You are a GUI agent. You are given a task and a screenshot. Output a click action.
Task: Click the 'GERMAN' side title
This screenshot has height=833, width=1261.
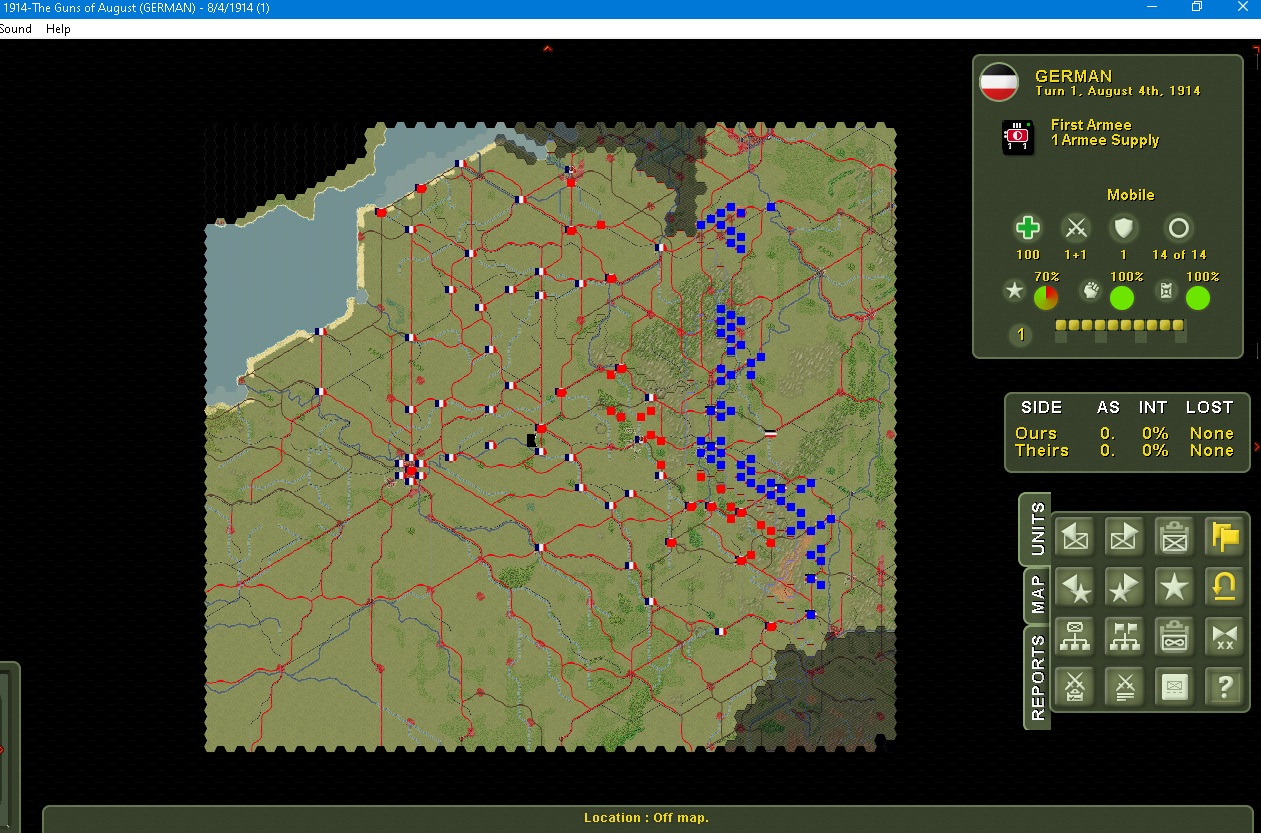point(1073,76)
